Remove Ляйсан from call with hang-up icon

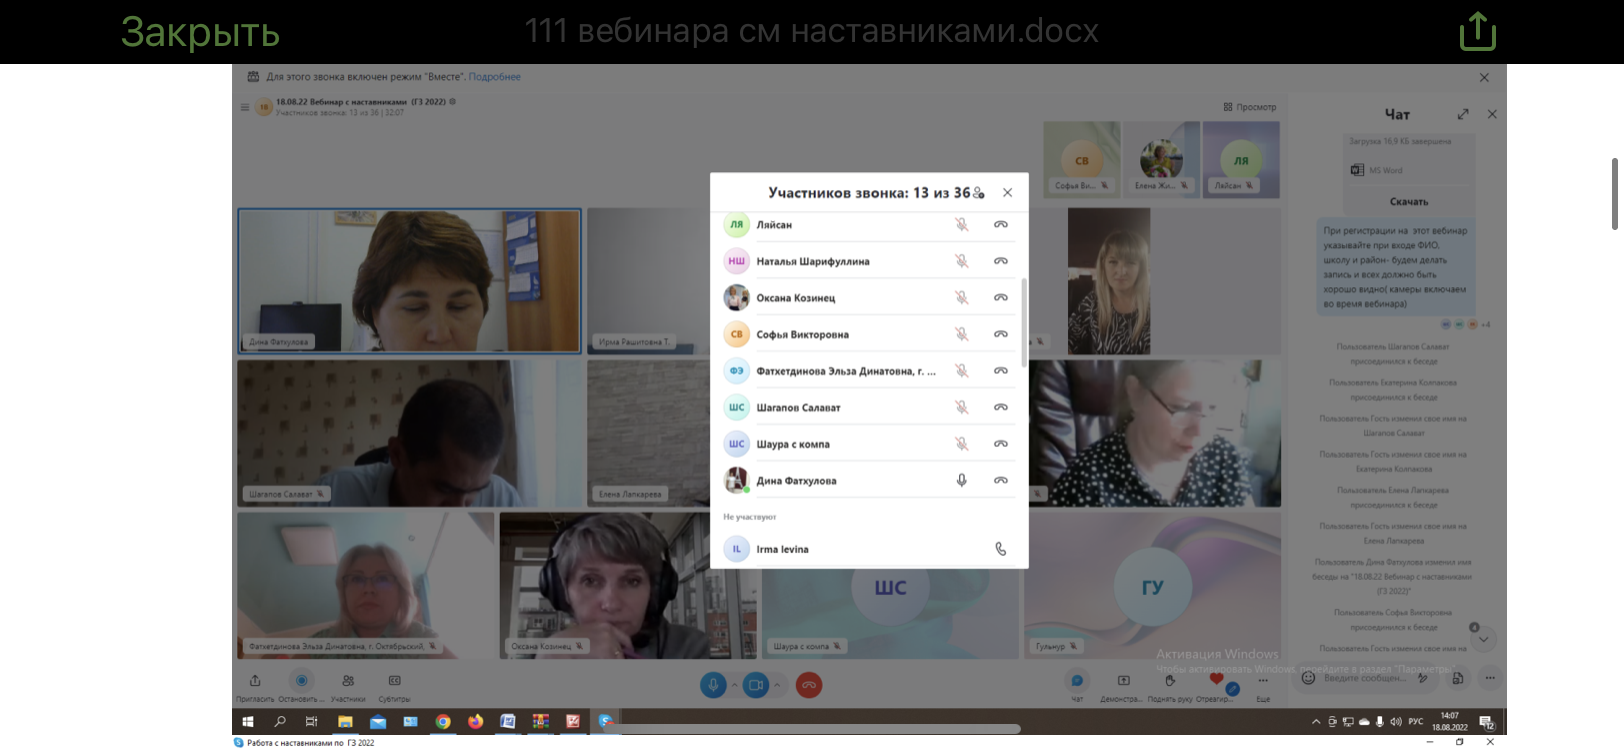(1000, 225)
